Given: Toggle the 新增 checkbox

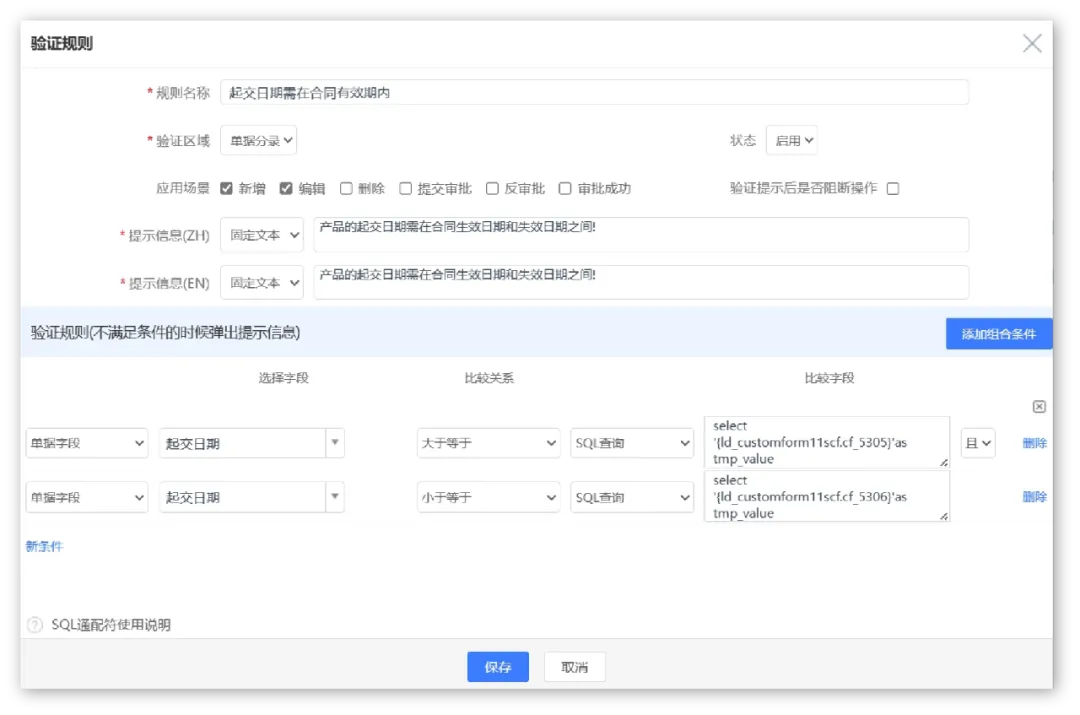Looking at the screenshot, I should (x=227, y=188).
